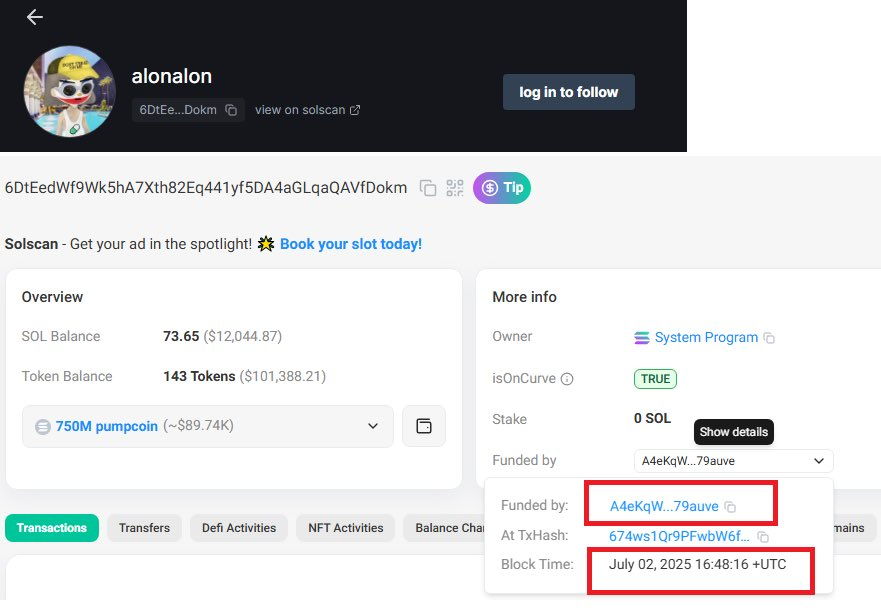
Task: Select the Transactions tab
Action: 52,528
